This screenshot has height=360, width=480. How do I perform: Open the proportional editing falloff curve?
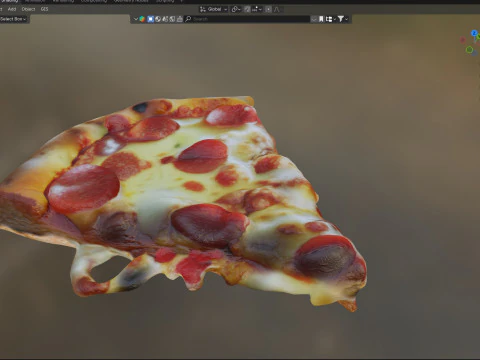tap(276, 9)
